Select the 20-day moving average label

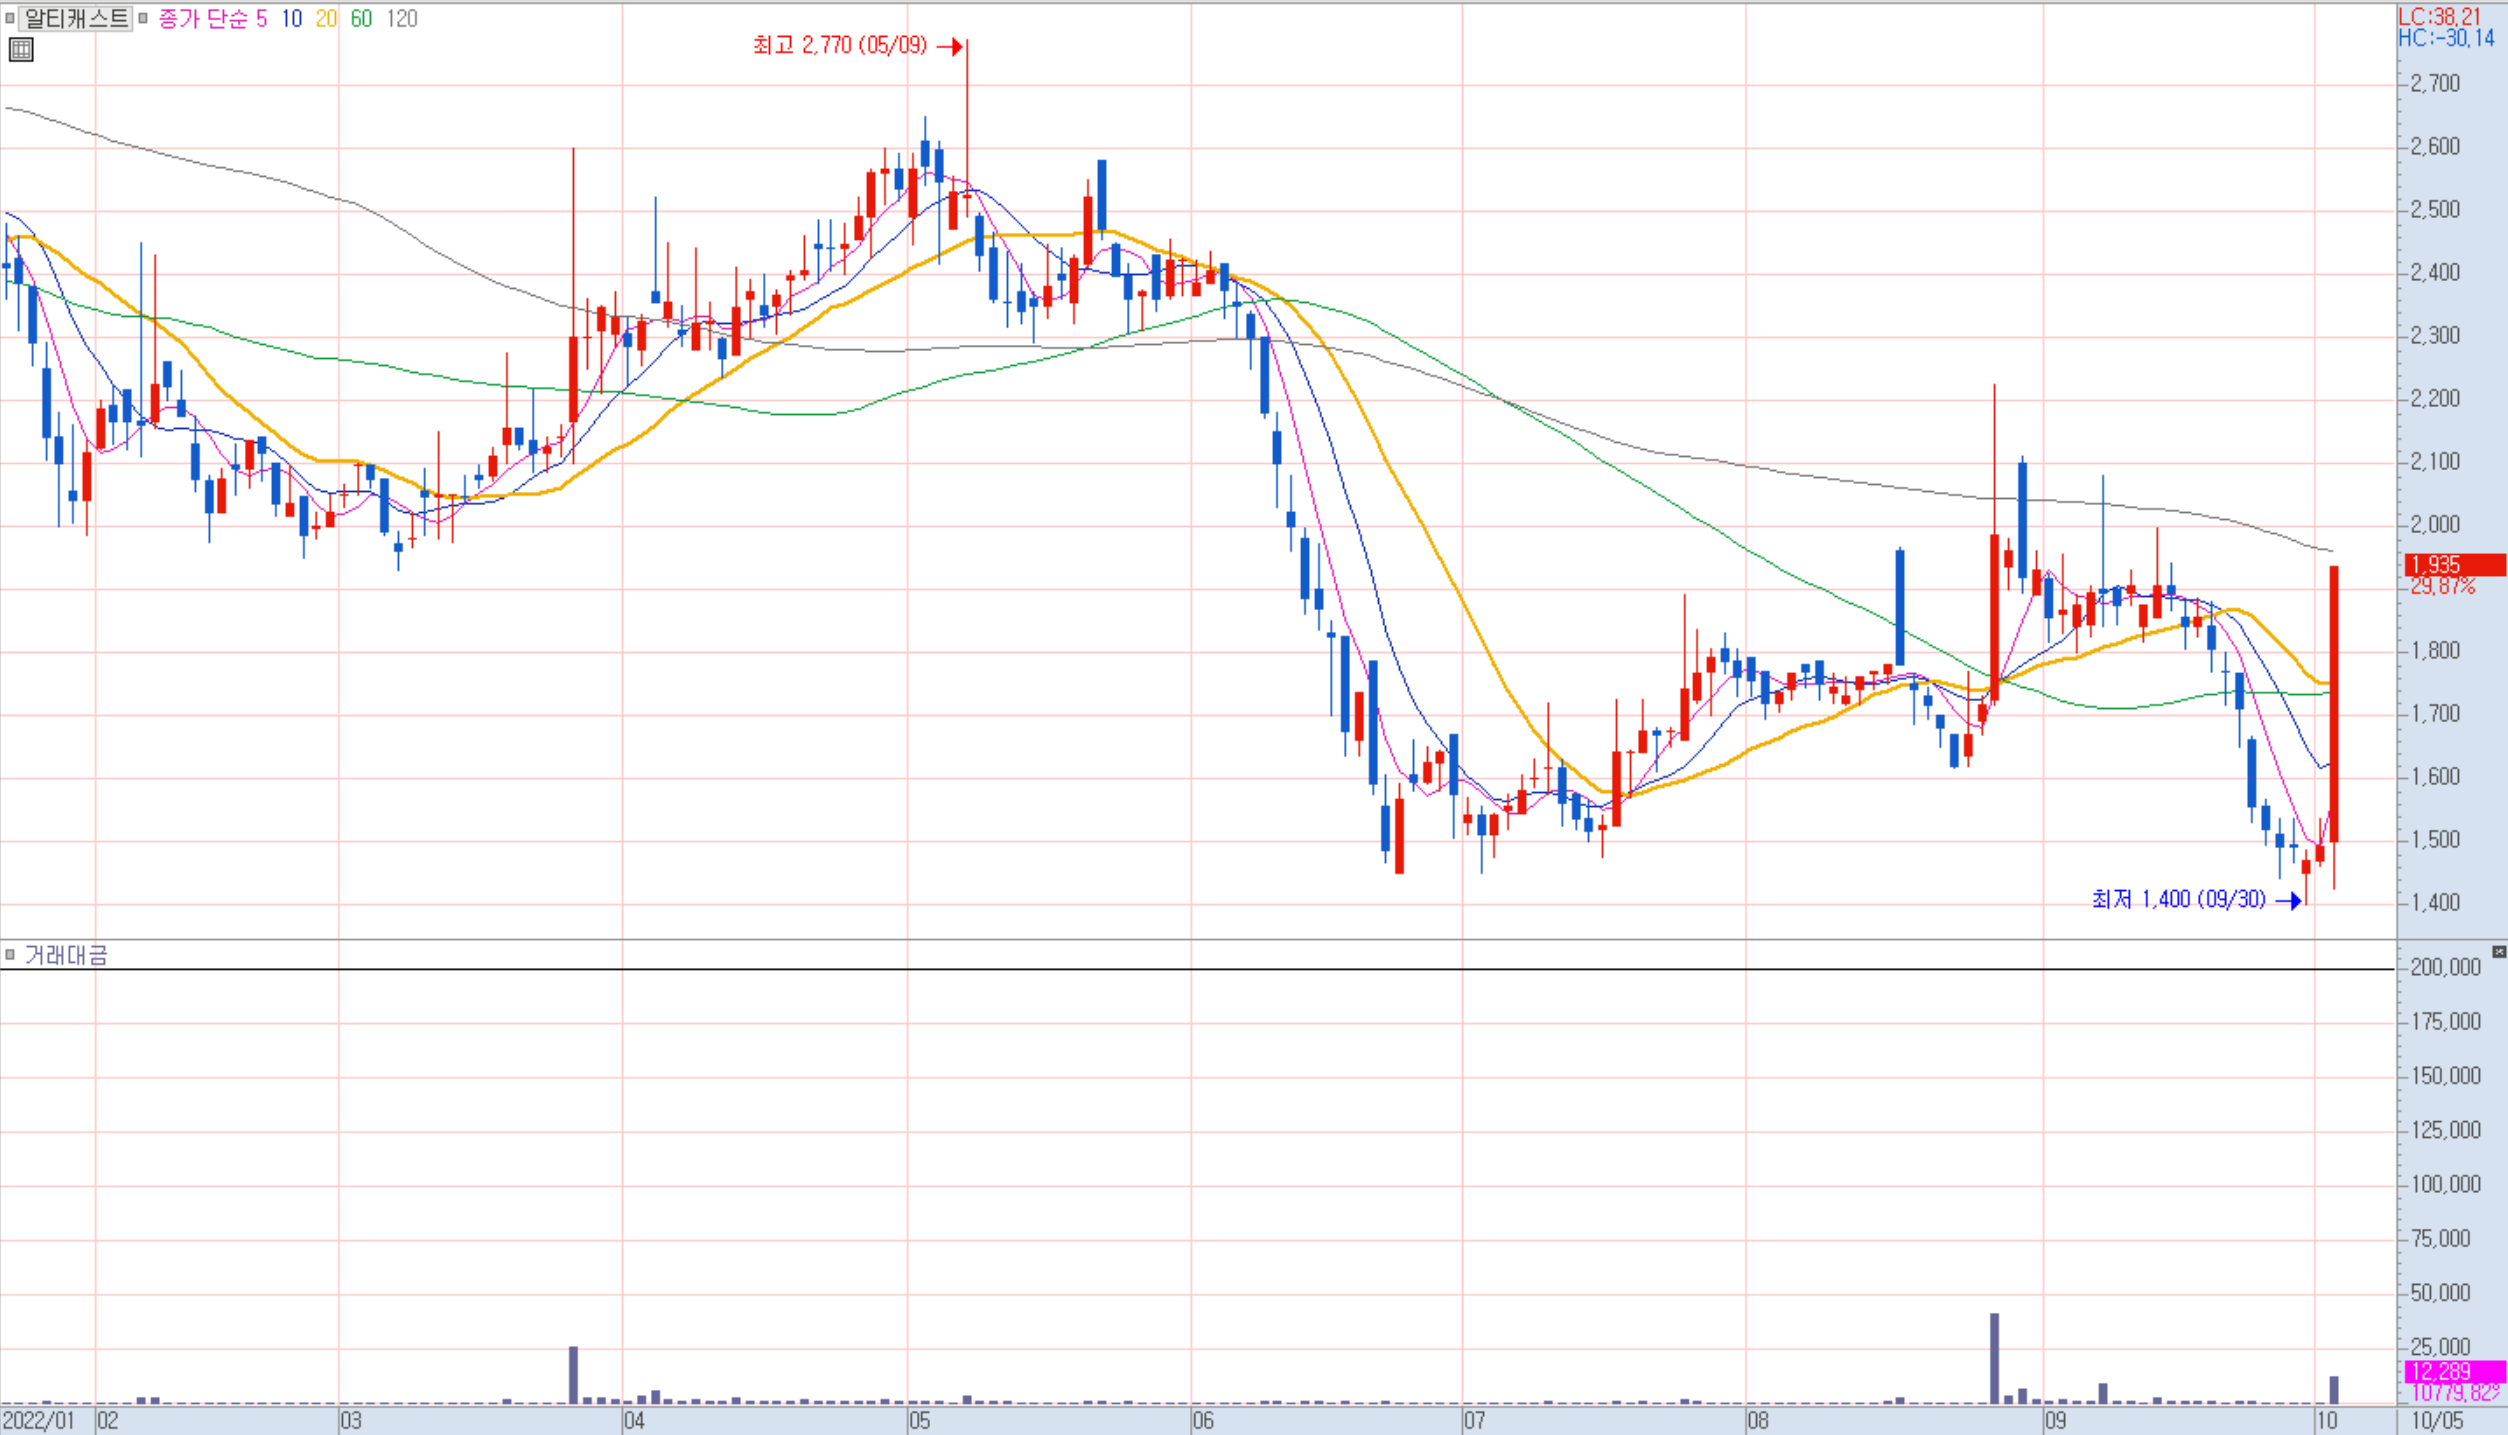326,18
